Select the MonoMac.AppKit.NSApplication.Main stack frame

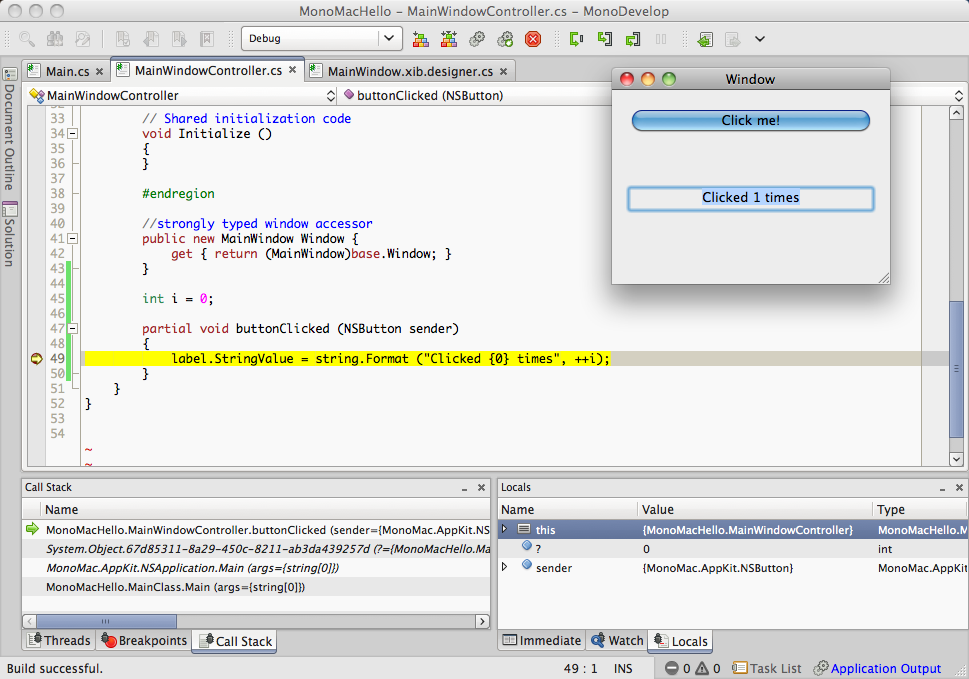click(x=256, y=568)
